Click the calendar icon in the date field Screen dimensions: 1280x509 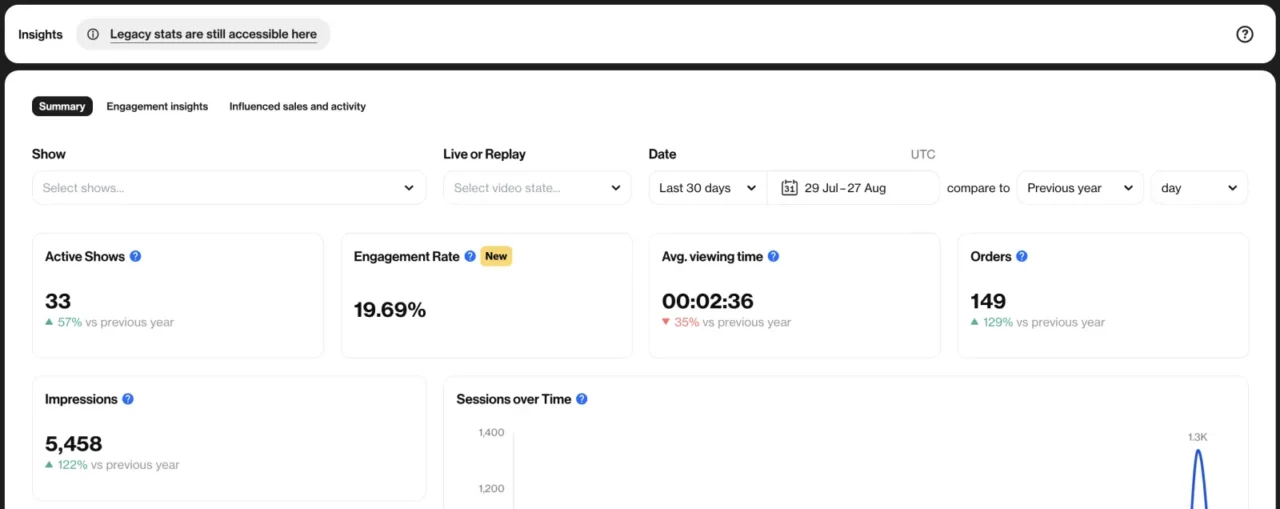[x=789, y=188]
